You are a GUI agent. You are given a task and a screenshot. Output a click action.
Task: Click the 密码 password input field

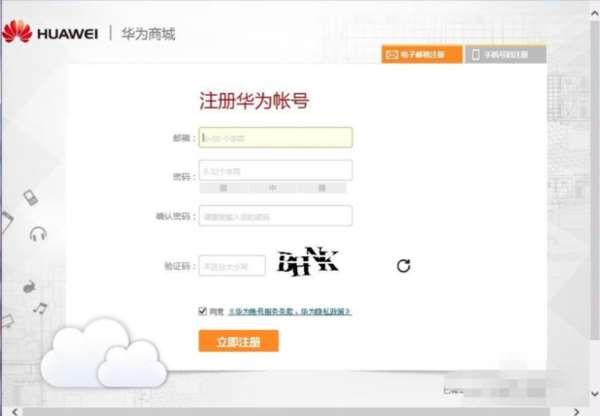(x=276, y=170)
